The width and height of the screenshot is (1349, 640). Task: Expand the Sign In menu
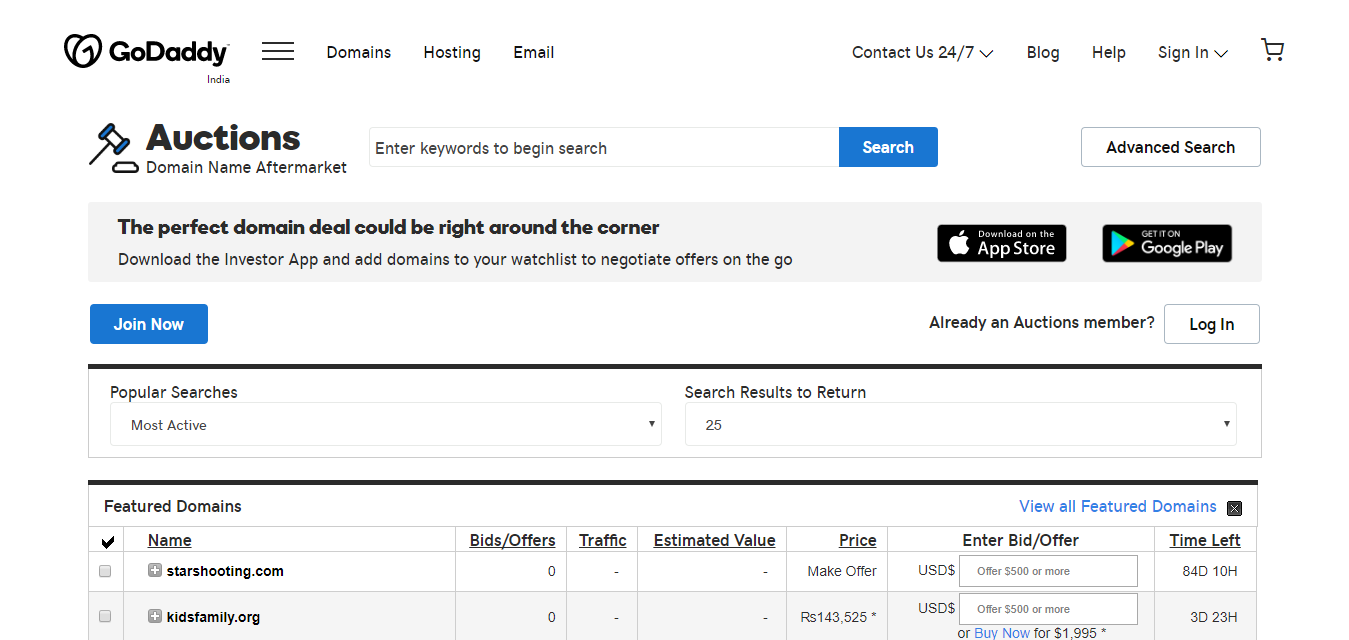(x=1192, y=53)
